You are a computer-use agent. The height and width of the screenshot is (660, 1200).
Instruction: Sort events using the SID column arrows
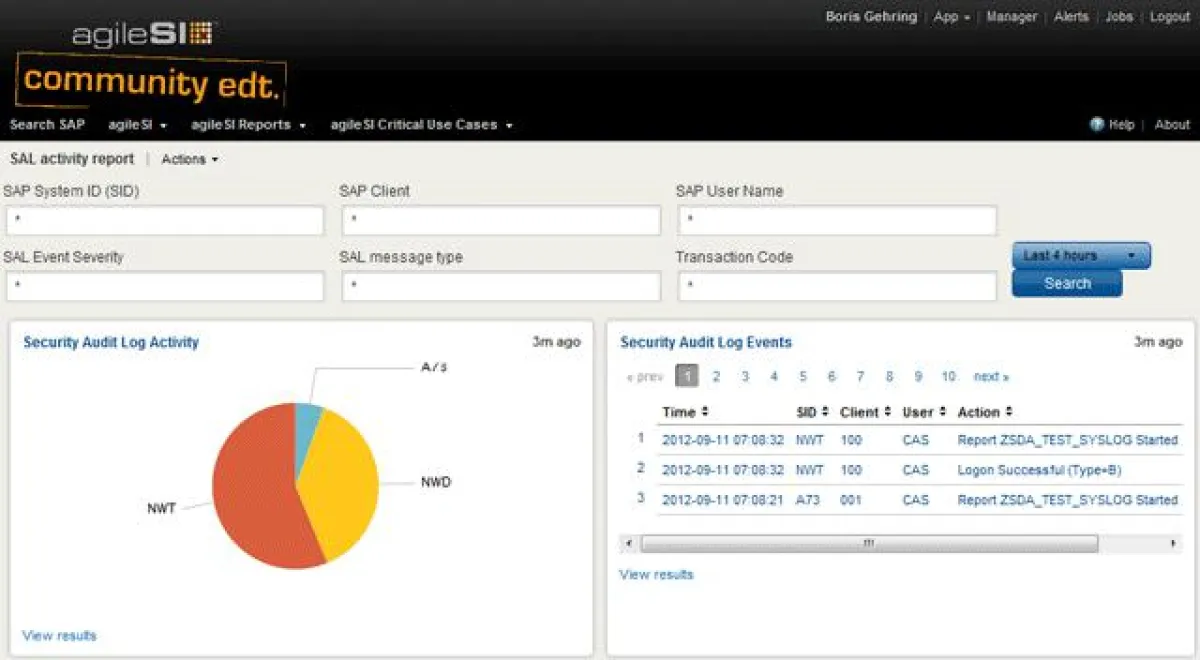tap(823, 412)
